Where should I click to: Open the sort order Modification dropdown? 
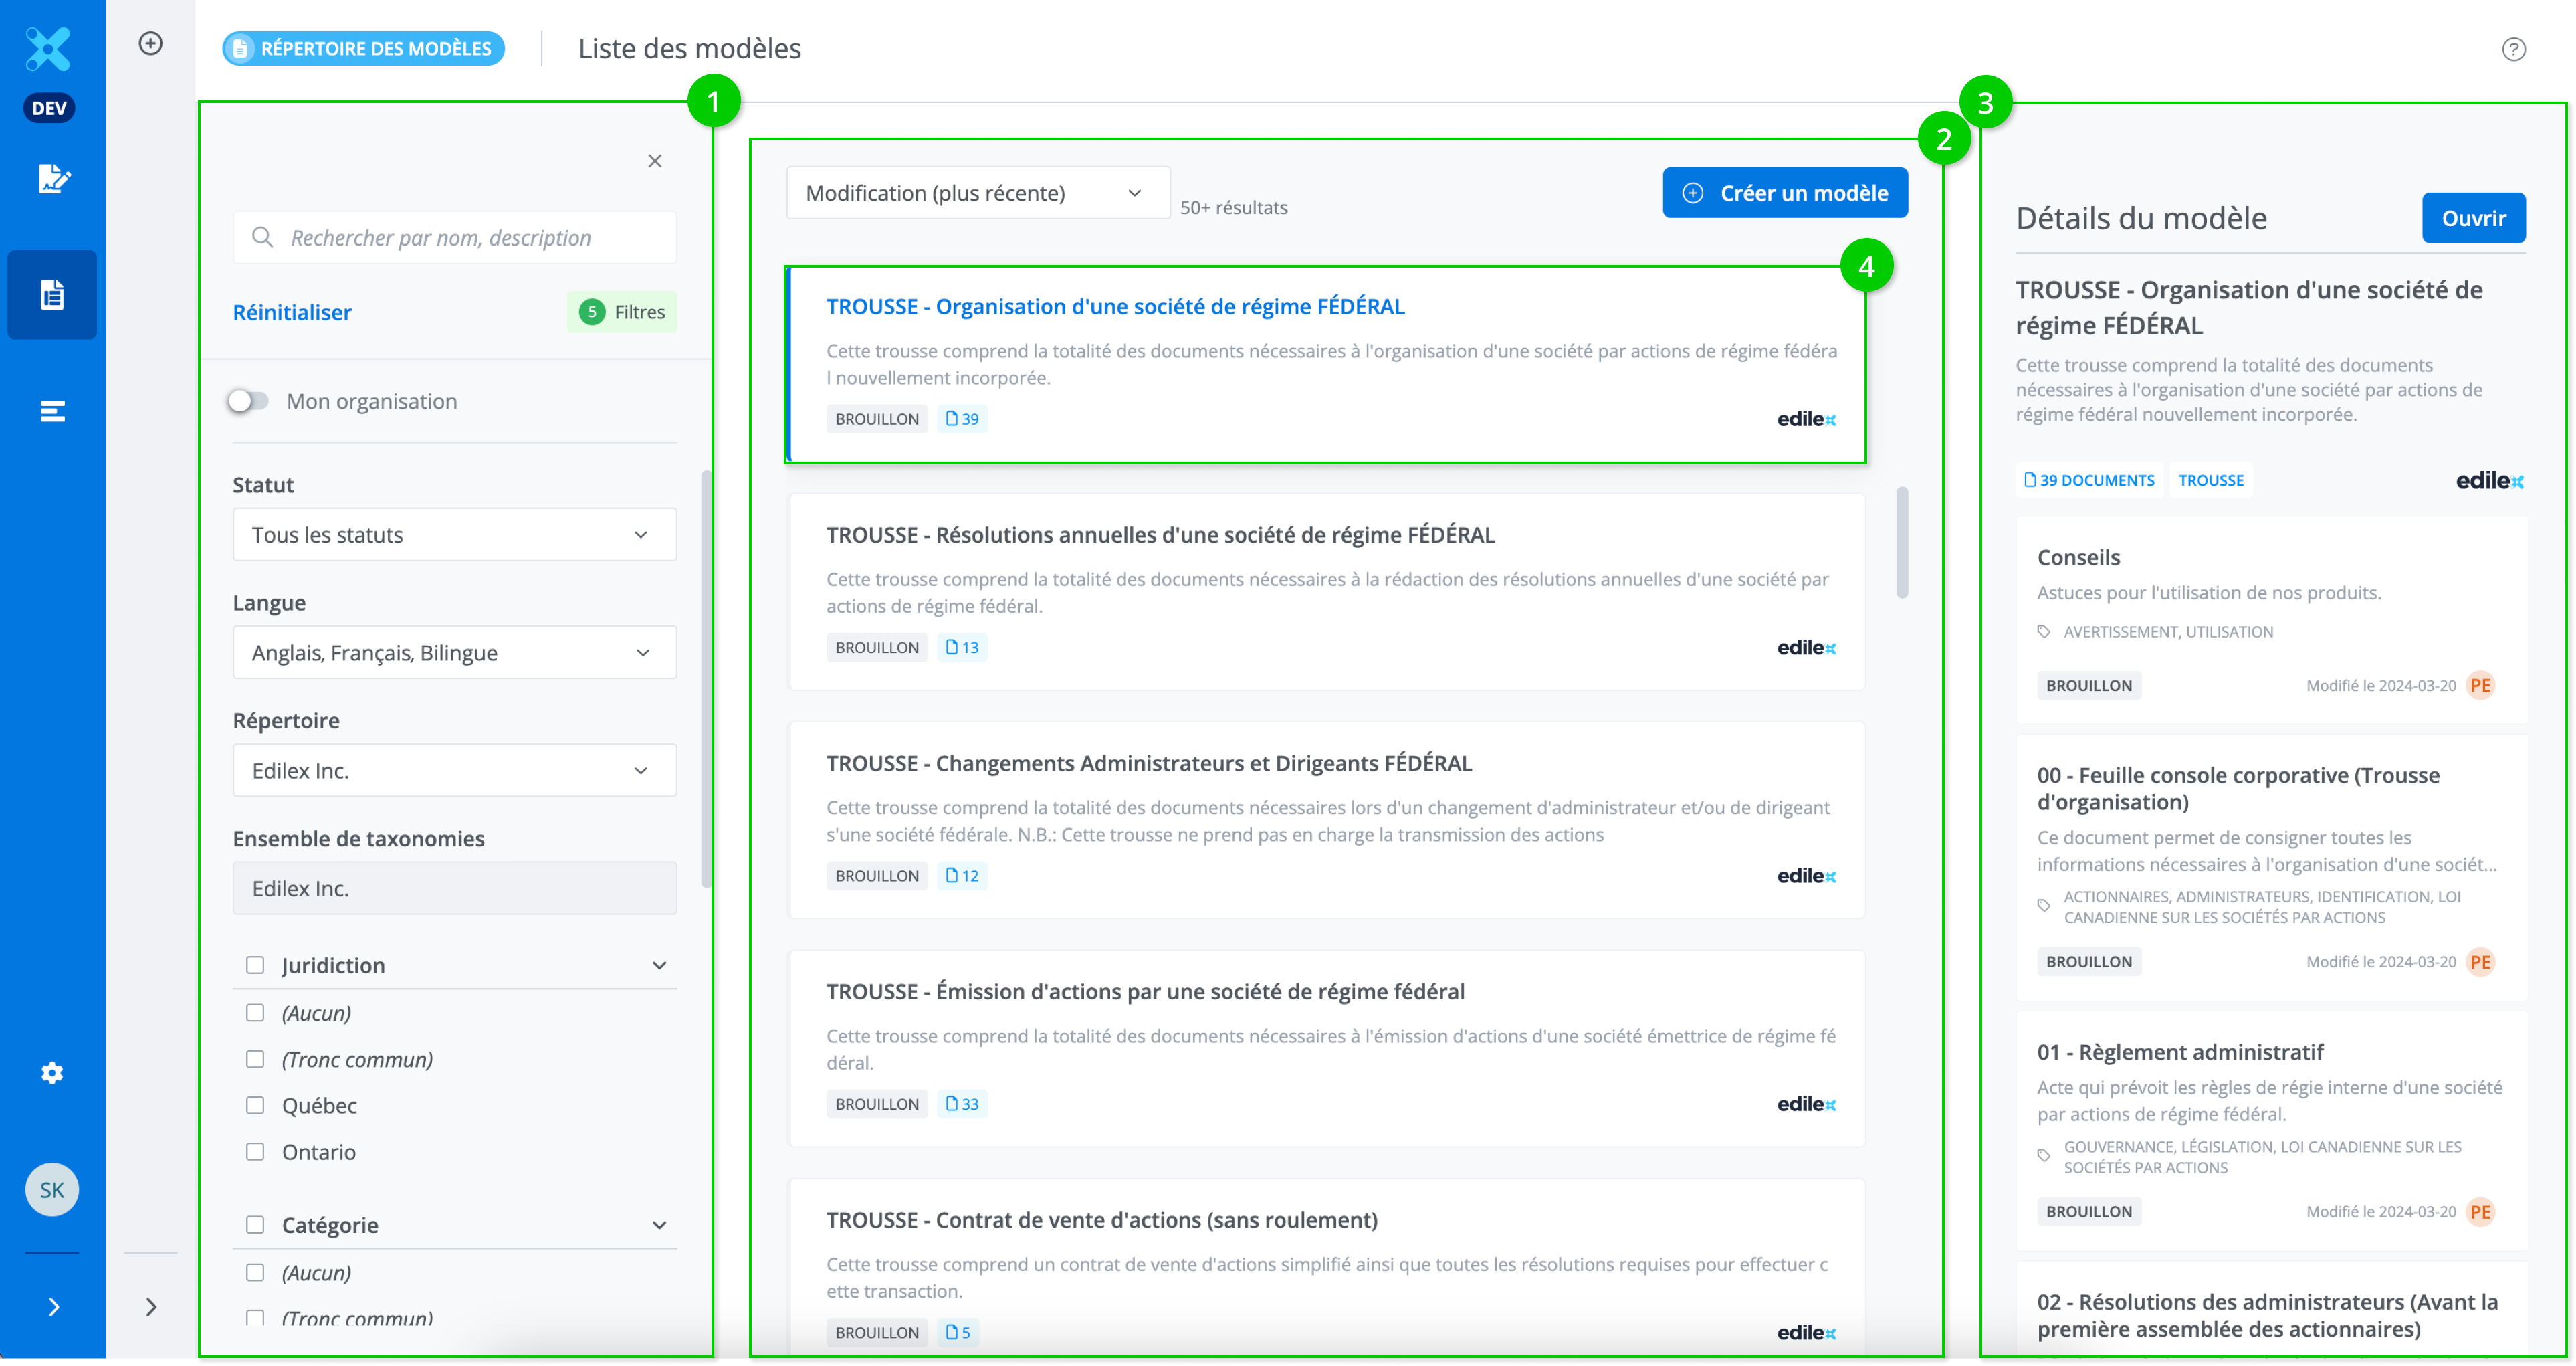977,193
